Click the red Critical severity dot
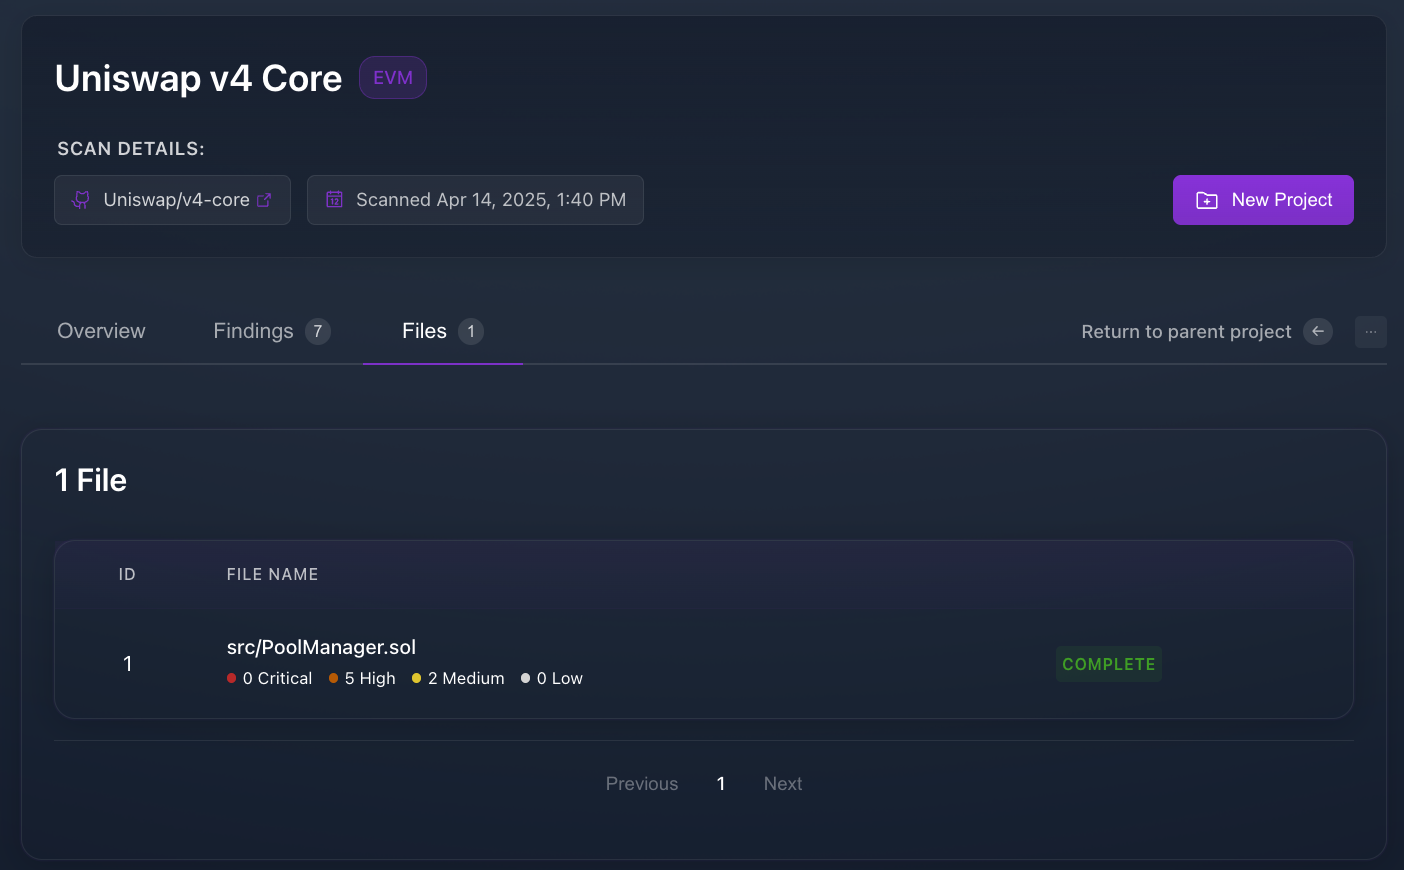This screenshot has width=1404, height=870. [x=232, y=678]
